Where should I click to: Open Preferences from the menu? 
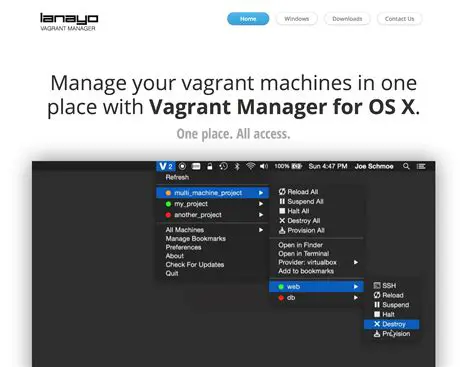coord(183,247)
